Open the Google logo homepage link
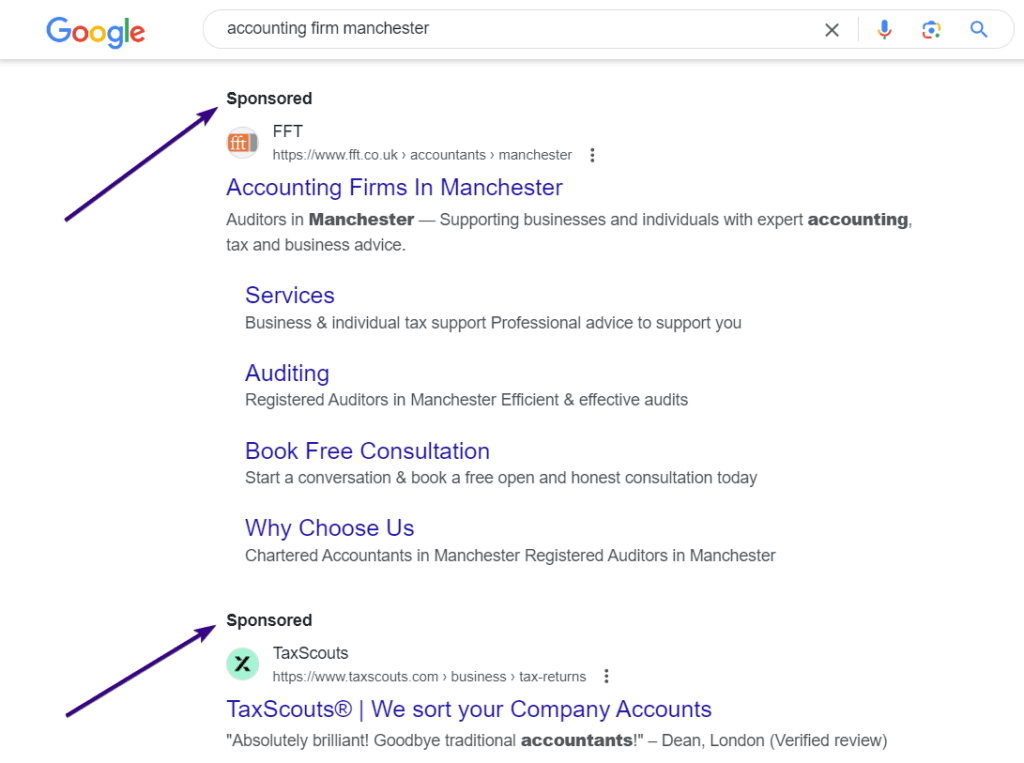1024x763 pixels. tap(95, 31)
